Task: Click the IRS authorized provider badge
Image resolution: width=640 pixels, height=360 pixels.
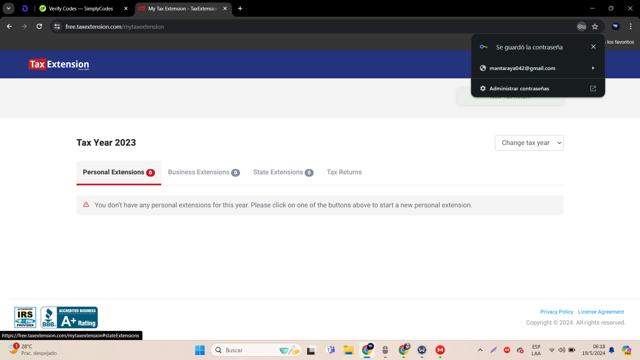Action: pos(25,317)
